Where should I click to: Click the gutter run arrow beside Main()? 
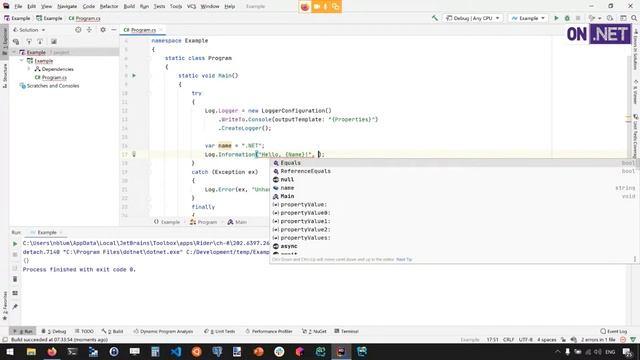tap(134, 76)
